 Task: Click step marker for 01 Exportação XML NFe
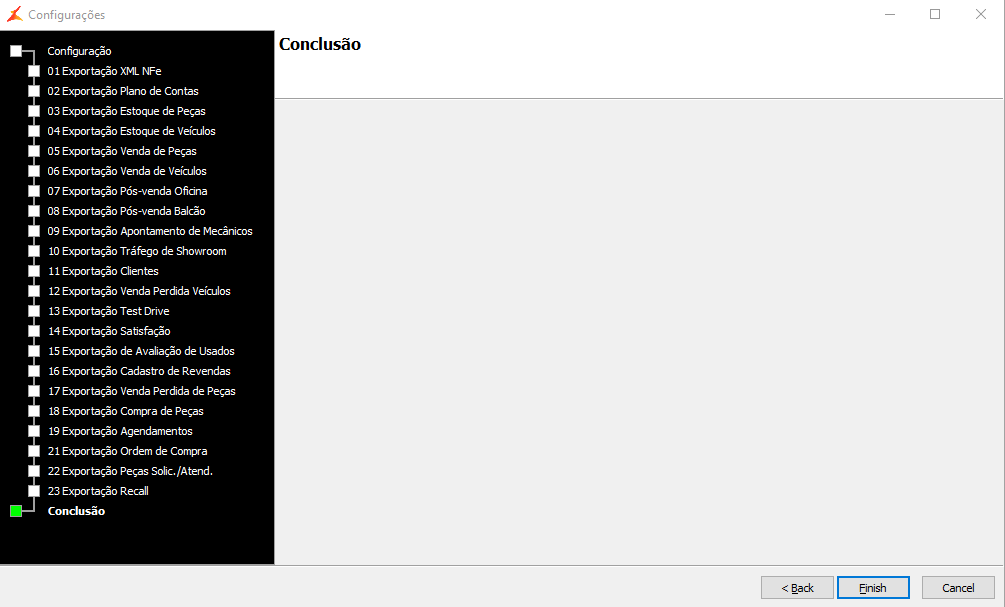pos(34,71)
